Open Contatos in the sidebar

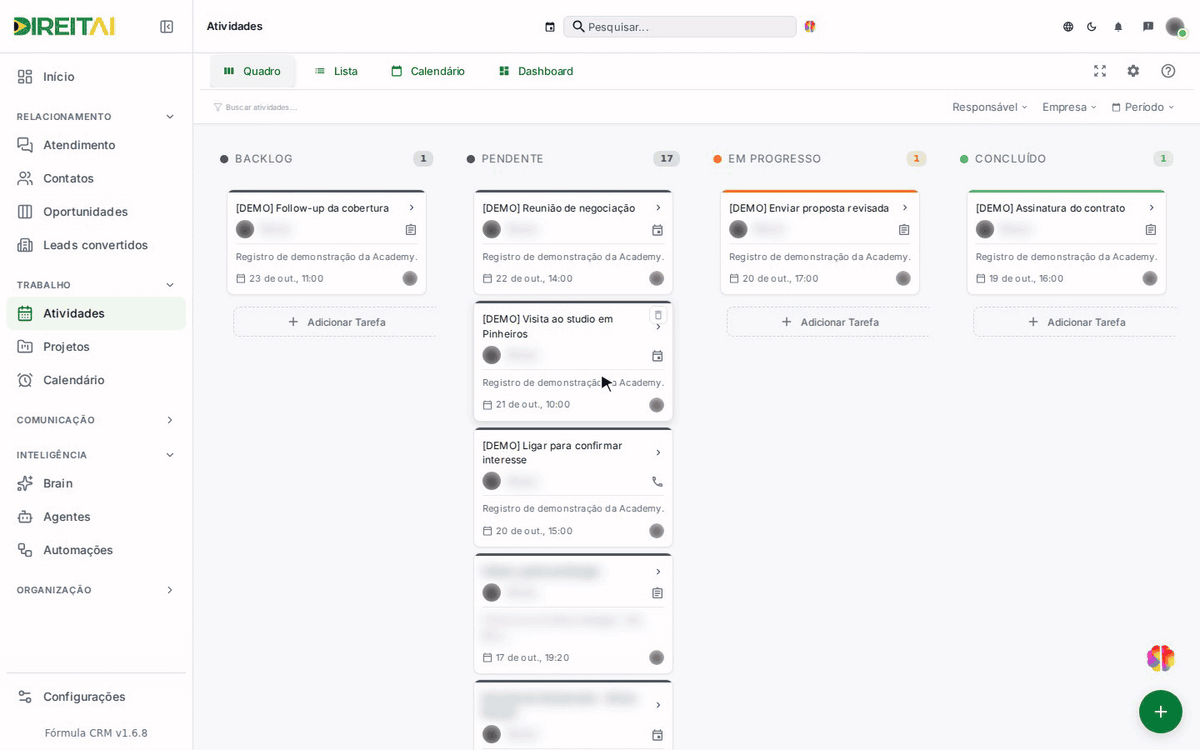coord(96,178)
